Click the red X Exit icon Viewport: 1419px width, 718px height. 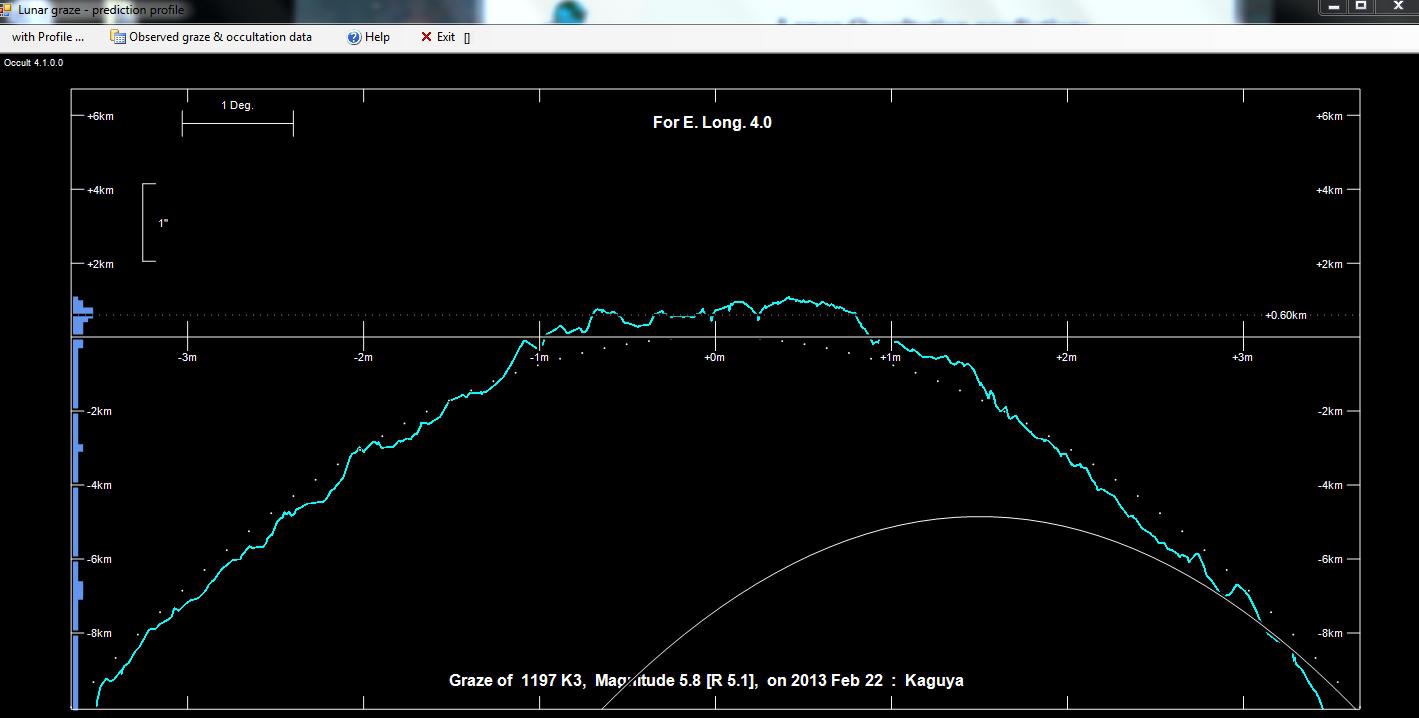(426, 37)
